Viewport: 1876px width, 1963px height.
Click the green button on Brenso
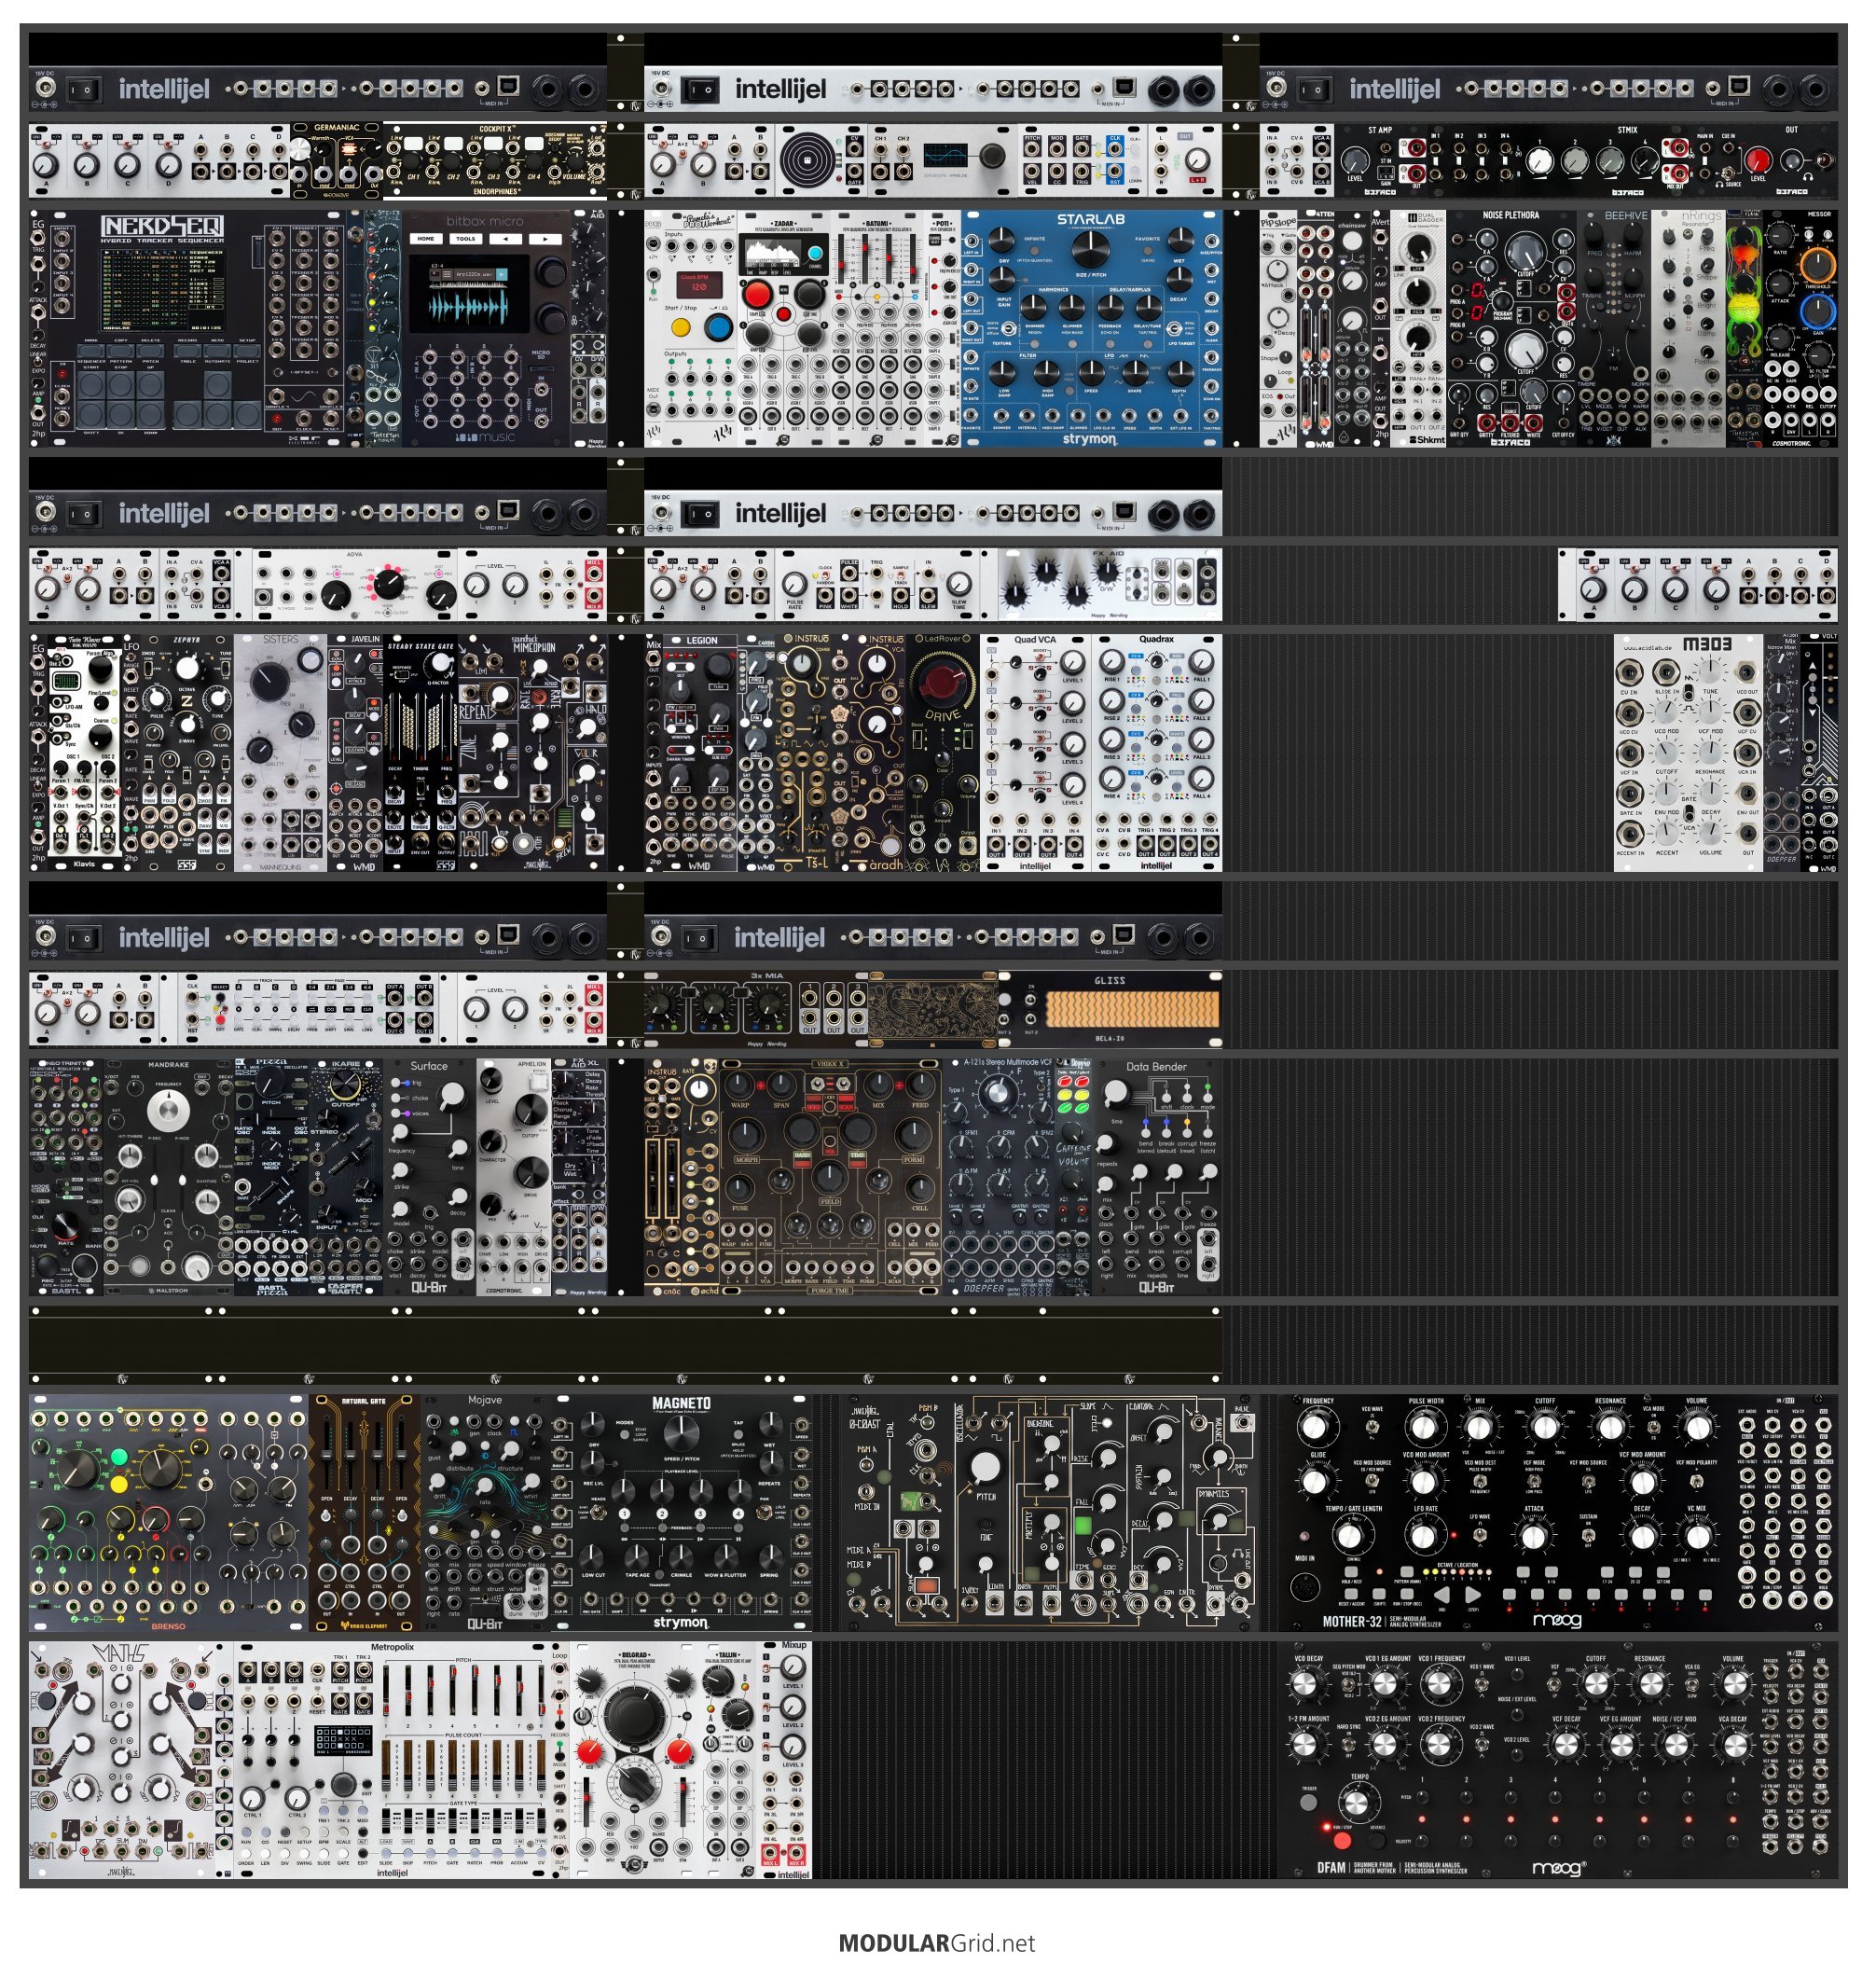(120, 1457)
